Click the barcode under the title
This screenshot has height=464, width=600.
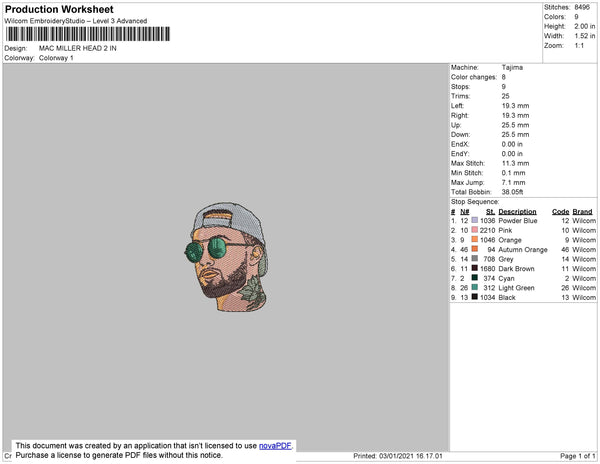pos(88,34)
